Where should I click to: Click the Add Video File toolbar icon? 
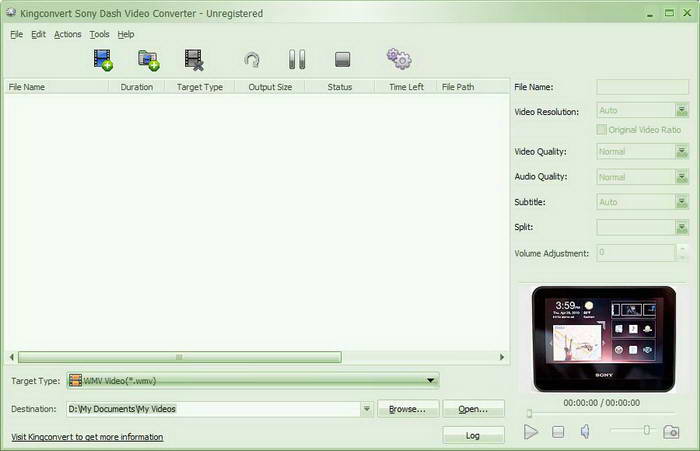(103, 60)
